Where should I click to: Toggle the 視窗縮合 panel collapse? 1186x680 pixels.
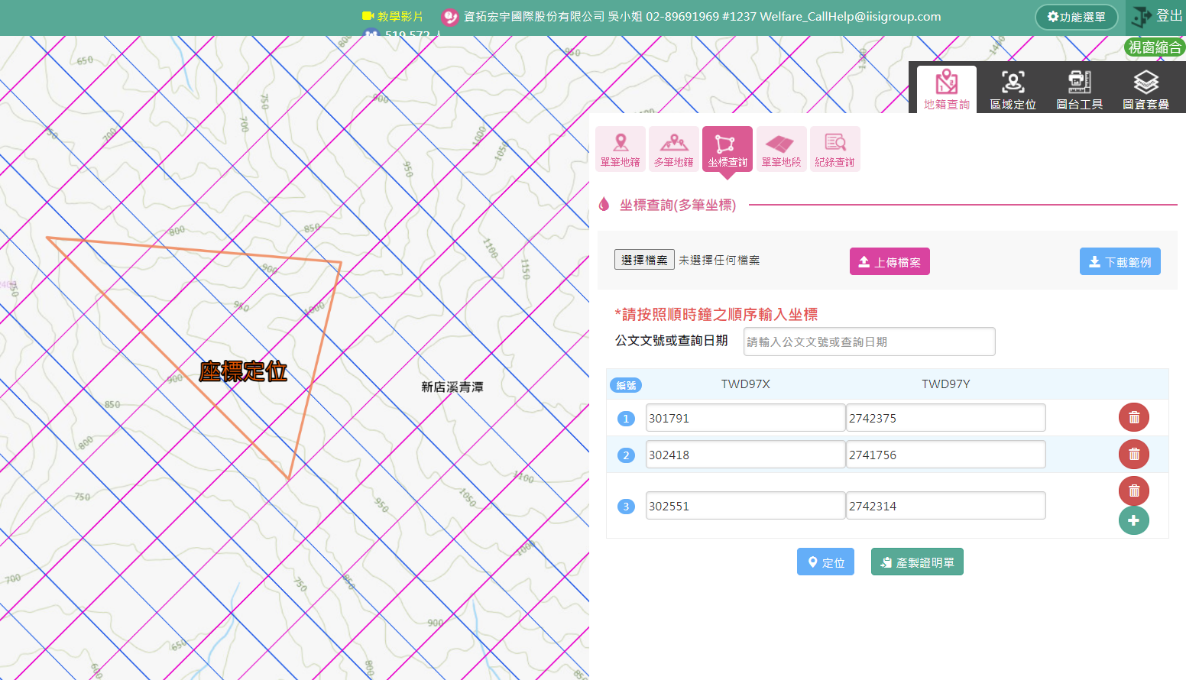coord(1155,47)
